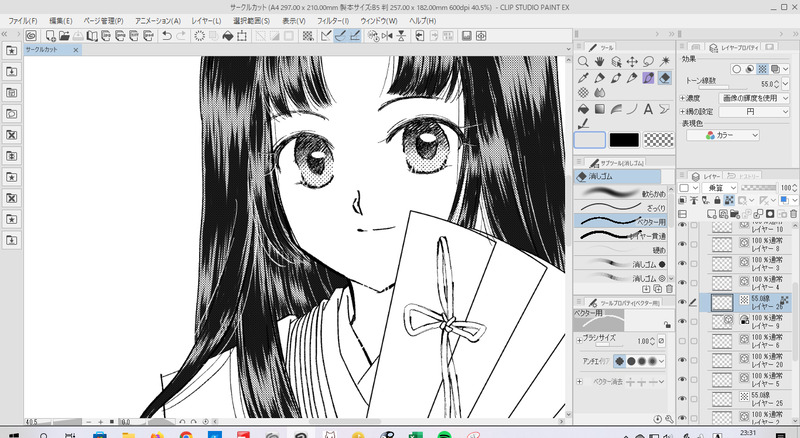Screen dimensions: 800x438
Task: Hide layer レイヤー 3 via eye icon
Action: click(682, 263)
